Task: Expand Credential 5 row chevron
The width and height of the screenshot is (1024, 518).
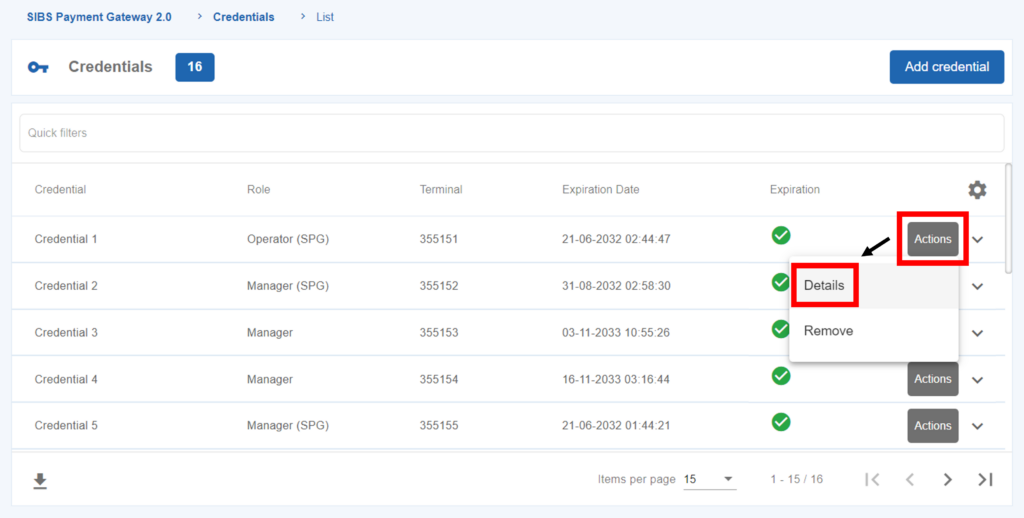Action: (978, 426)
